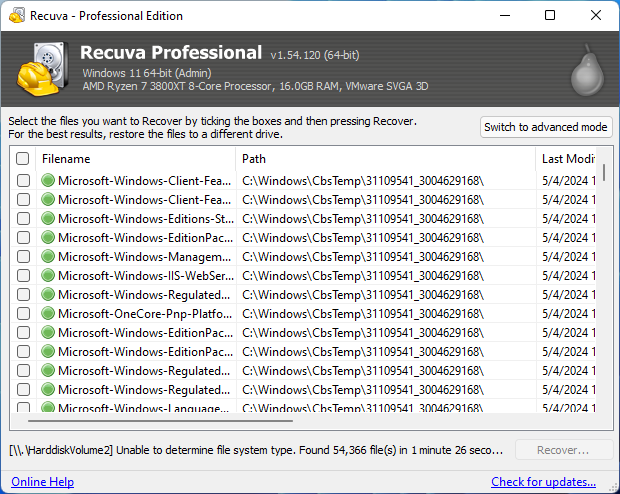The height and width of the screenshot is (494, 620).
Task: Minimize the Recuva window
Action: coord(505,15)
